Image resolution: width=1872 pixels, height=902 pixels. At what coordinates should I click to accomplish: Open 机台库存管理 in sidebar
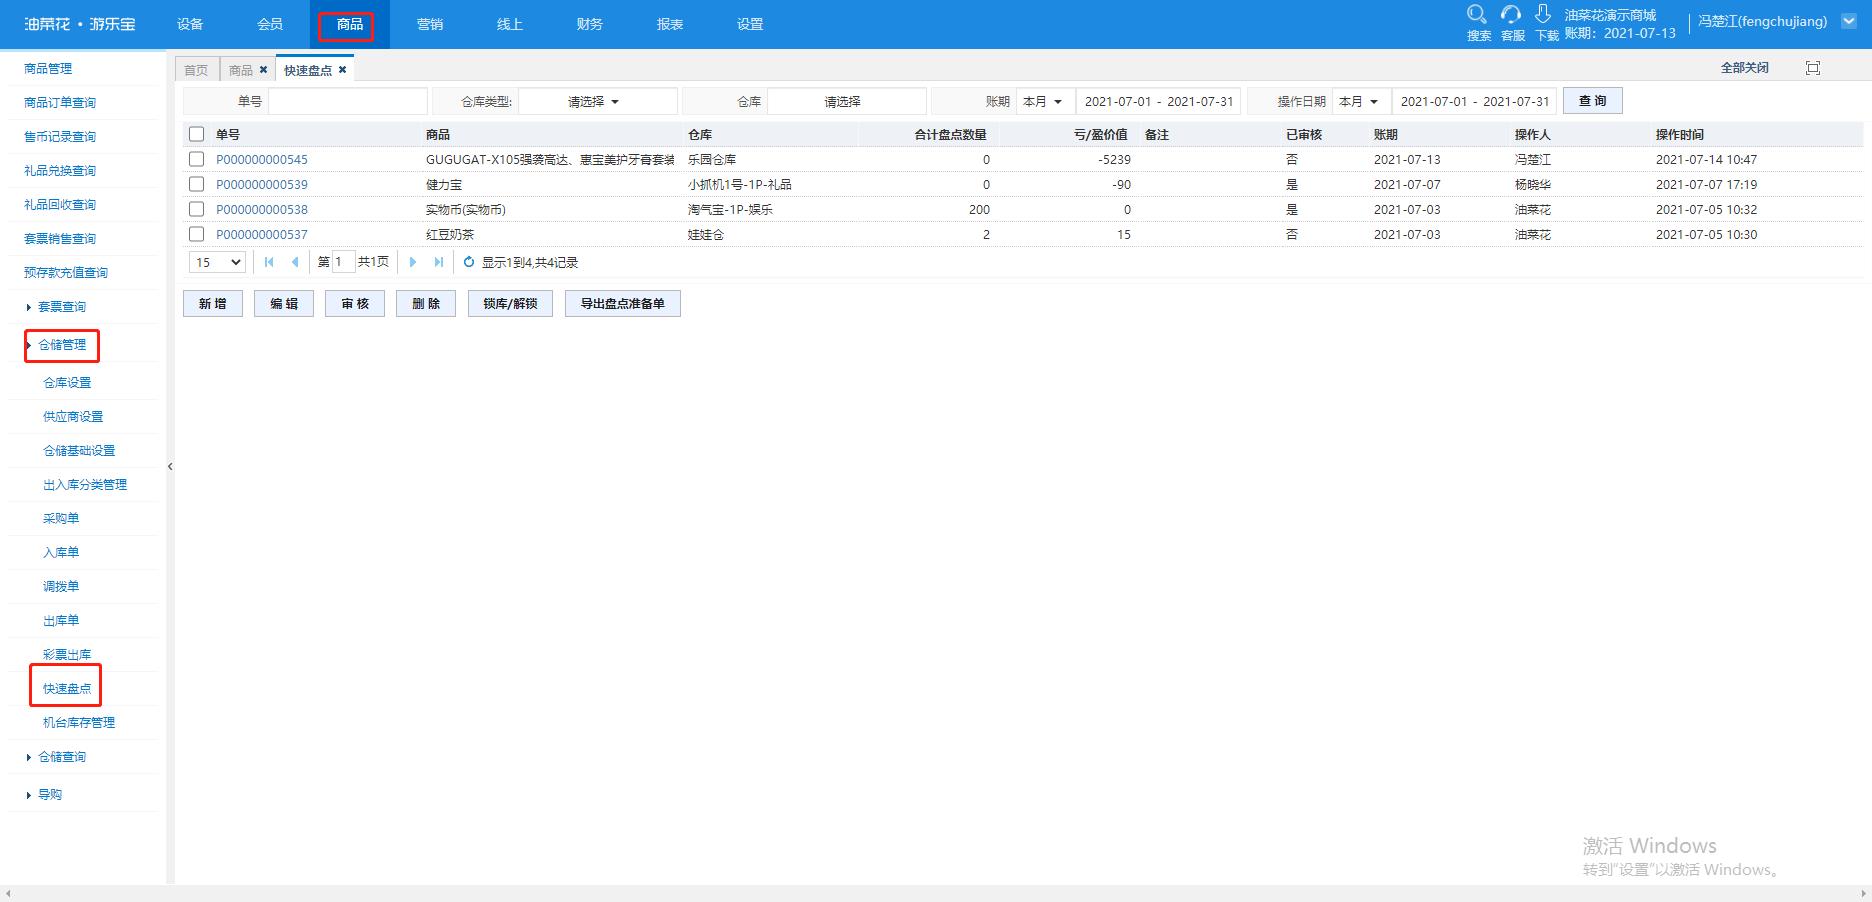(79, 723)
